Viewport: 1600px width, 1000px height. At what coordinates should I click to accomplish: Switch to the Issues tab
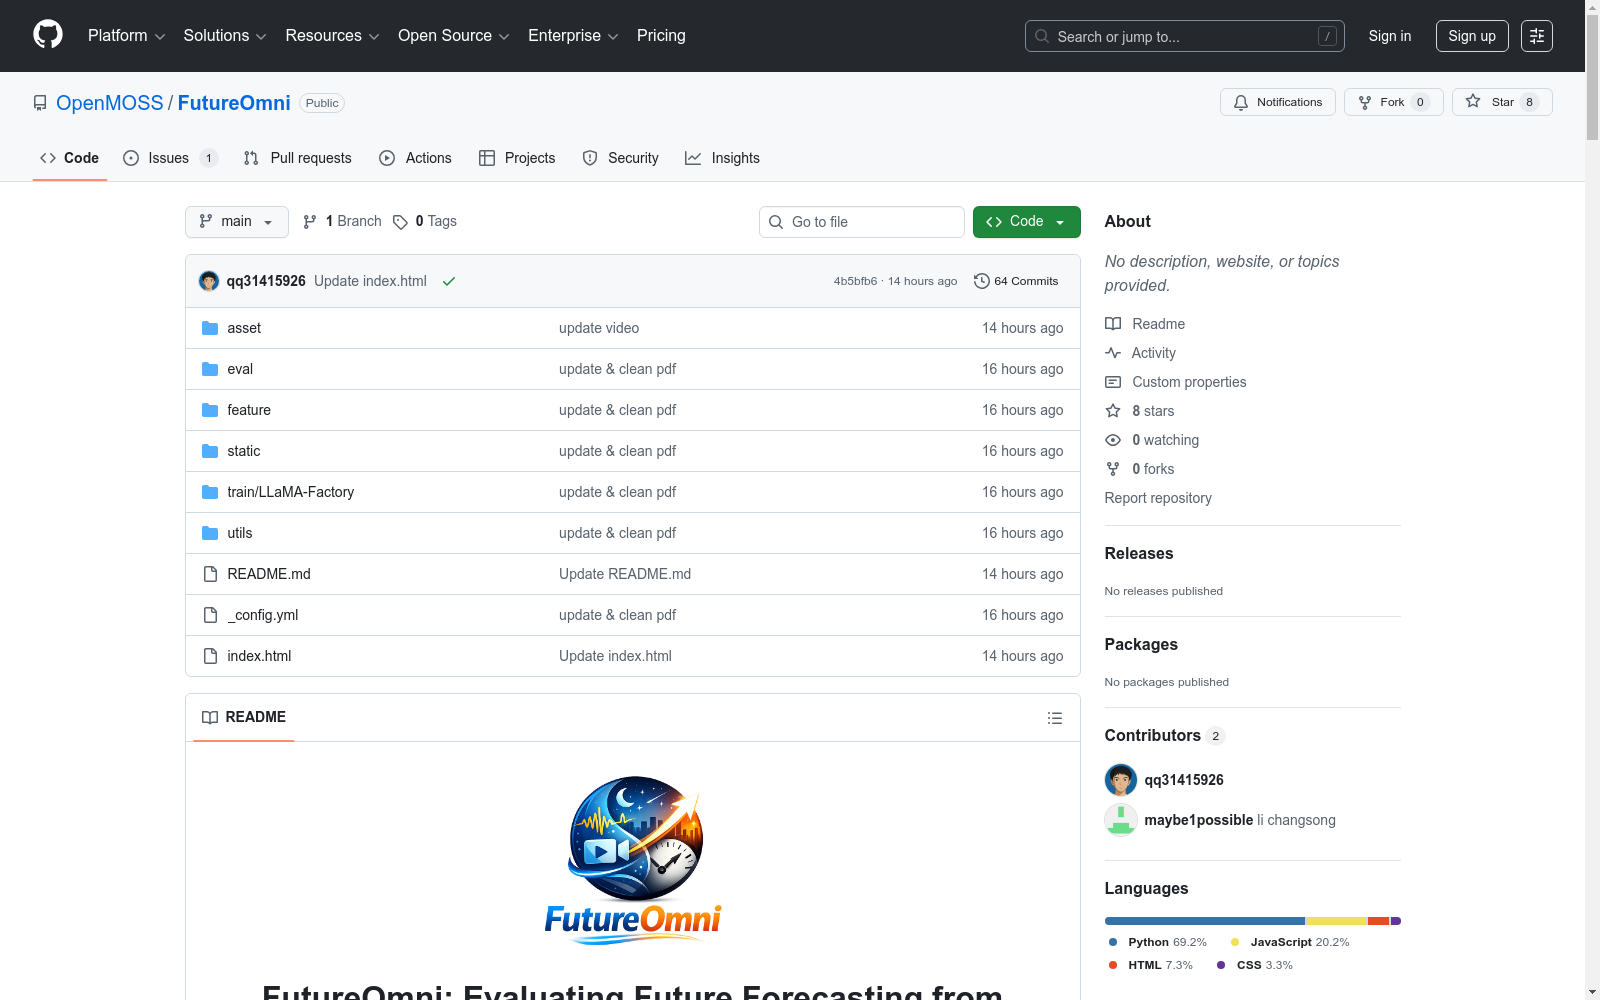pyautogui.click(x=170, y=158)
